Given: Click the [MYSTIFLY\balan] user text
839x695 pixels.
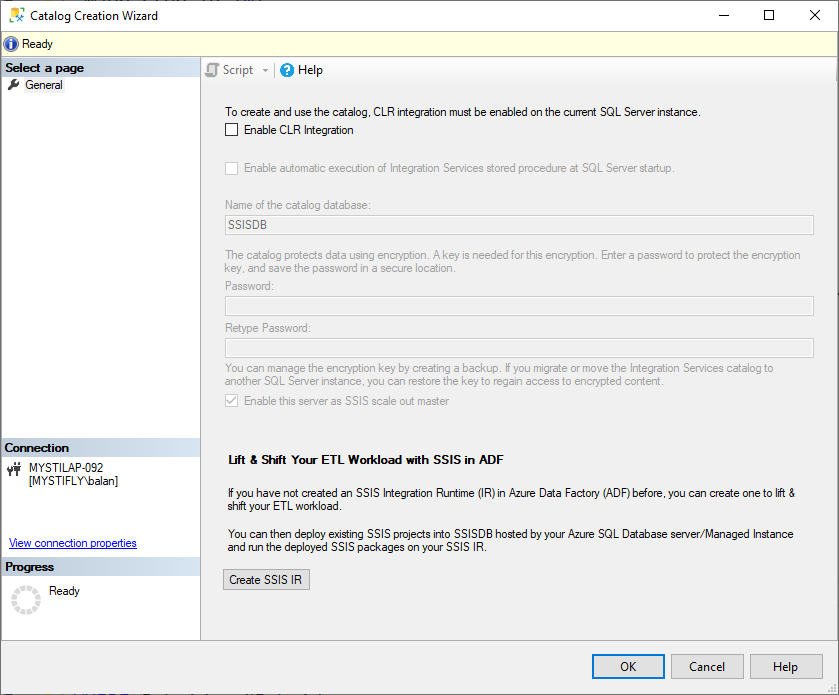Looking at the screenshot, I should coord(73,481).
